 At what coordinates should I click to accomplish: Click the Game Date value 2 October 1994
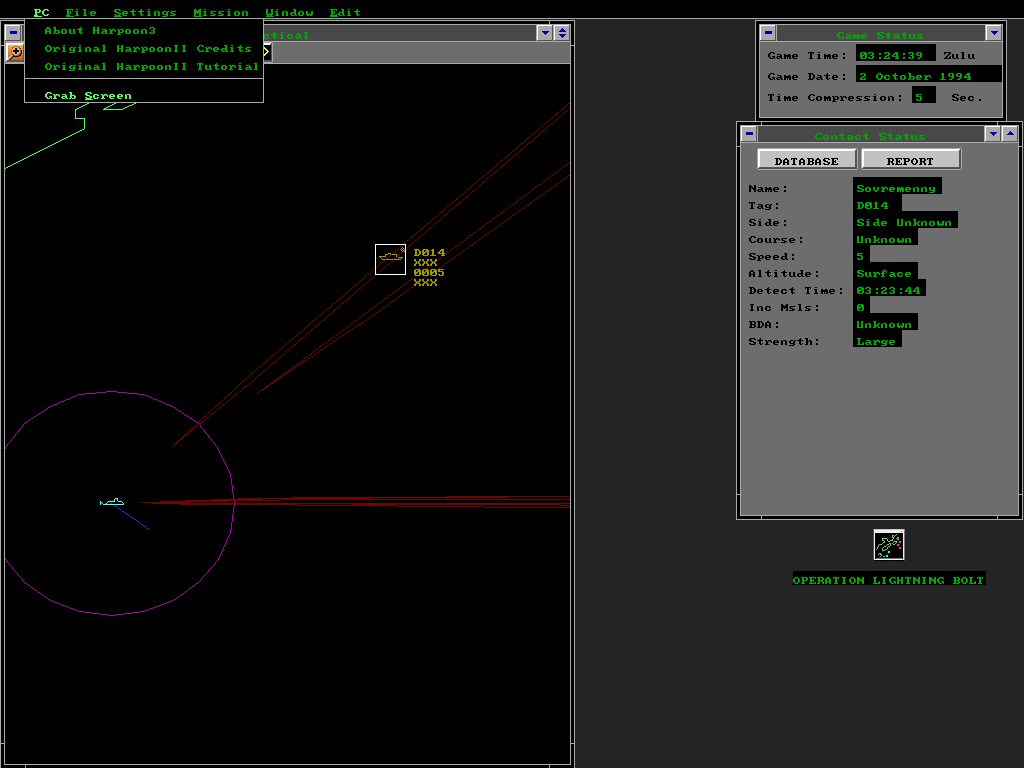tap(928, 76)
